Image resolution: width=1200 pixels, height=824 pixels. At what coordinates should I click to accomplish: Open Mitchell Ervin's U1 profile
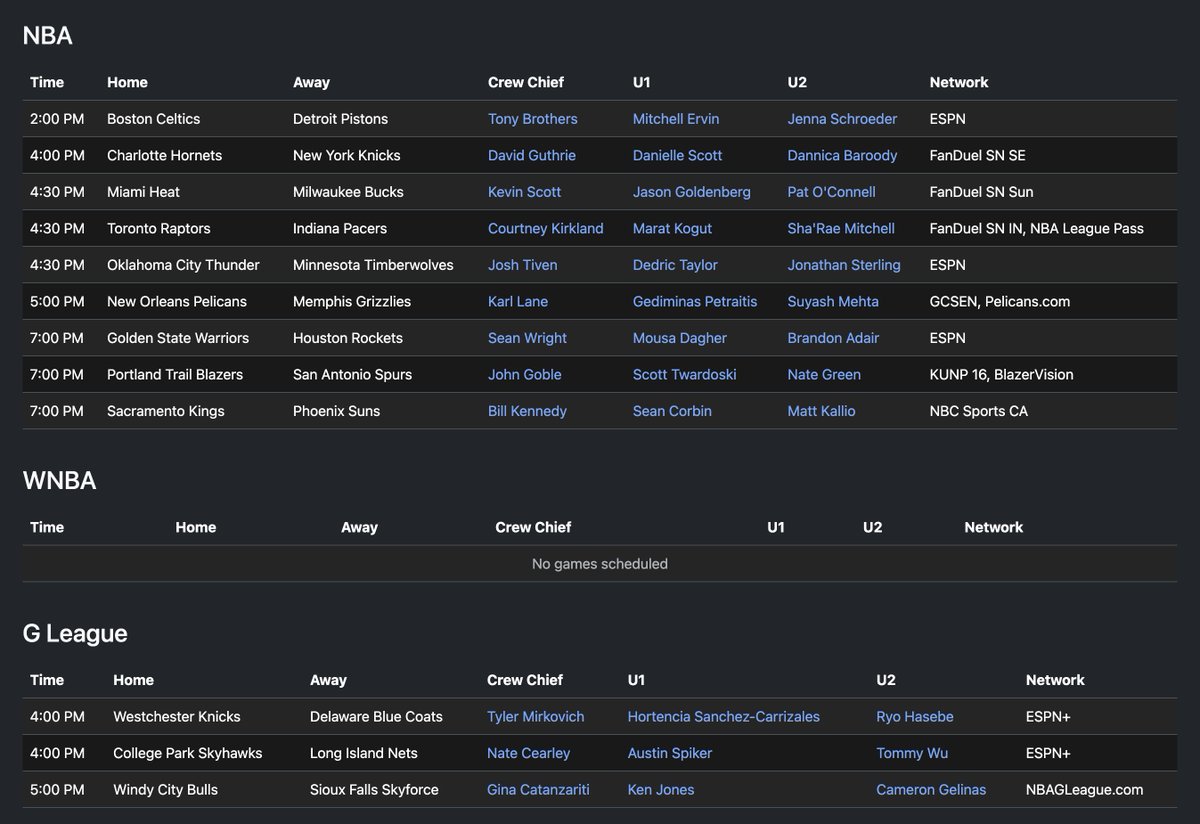pos(675,118)
